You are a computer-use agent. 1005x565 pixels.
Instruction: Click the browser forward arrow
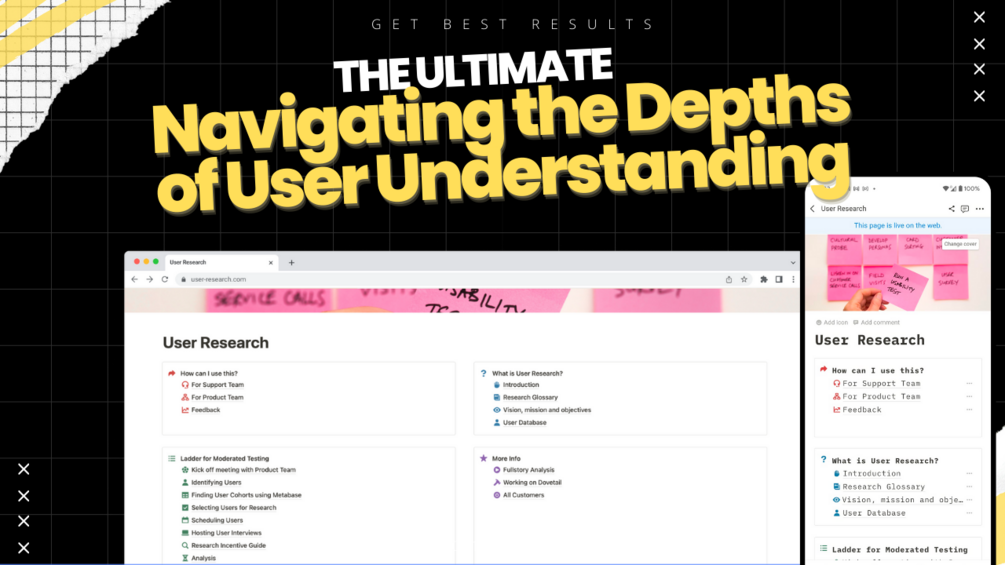(x=149, y=279)
